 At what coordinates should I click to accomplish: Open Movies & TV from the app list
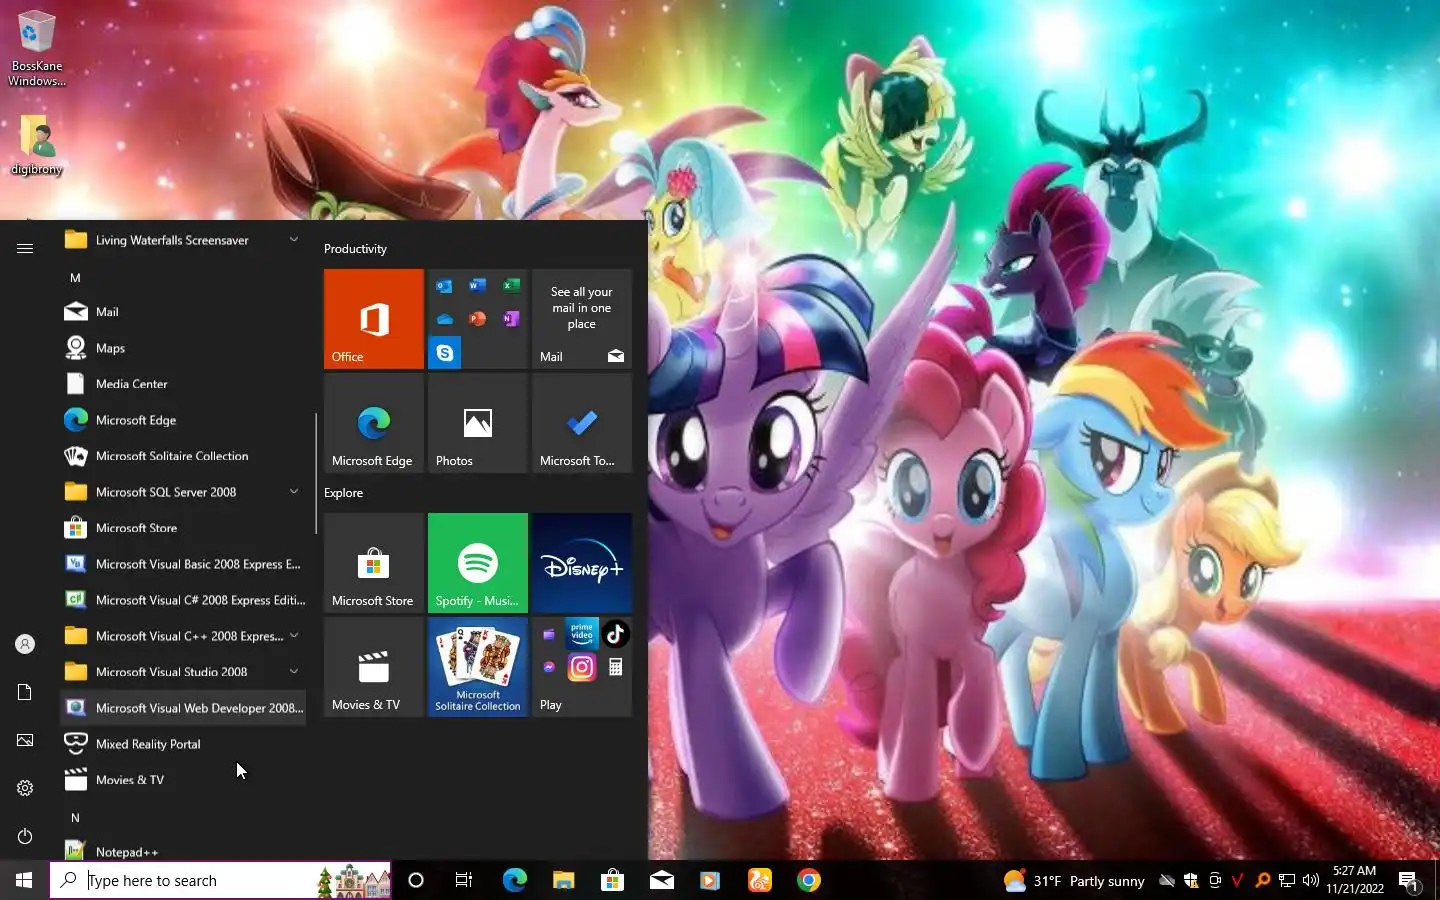click(183, 780)
